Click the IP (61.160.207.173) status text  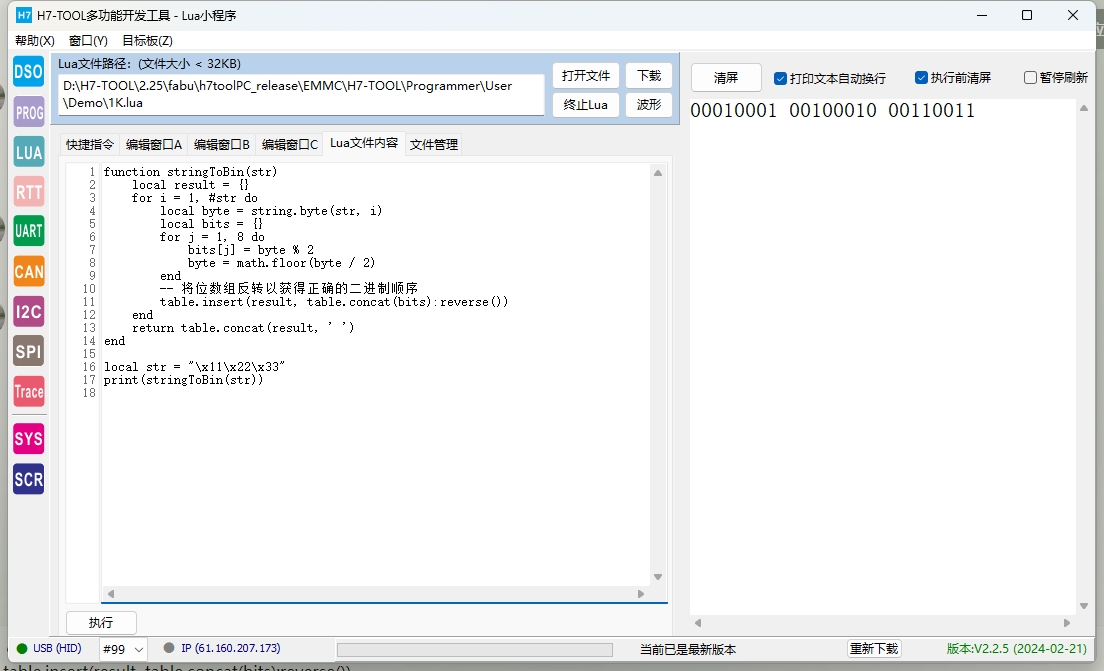pyautogui.click(x=230, y=648)
